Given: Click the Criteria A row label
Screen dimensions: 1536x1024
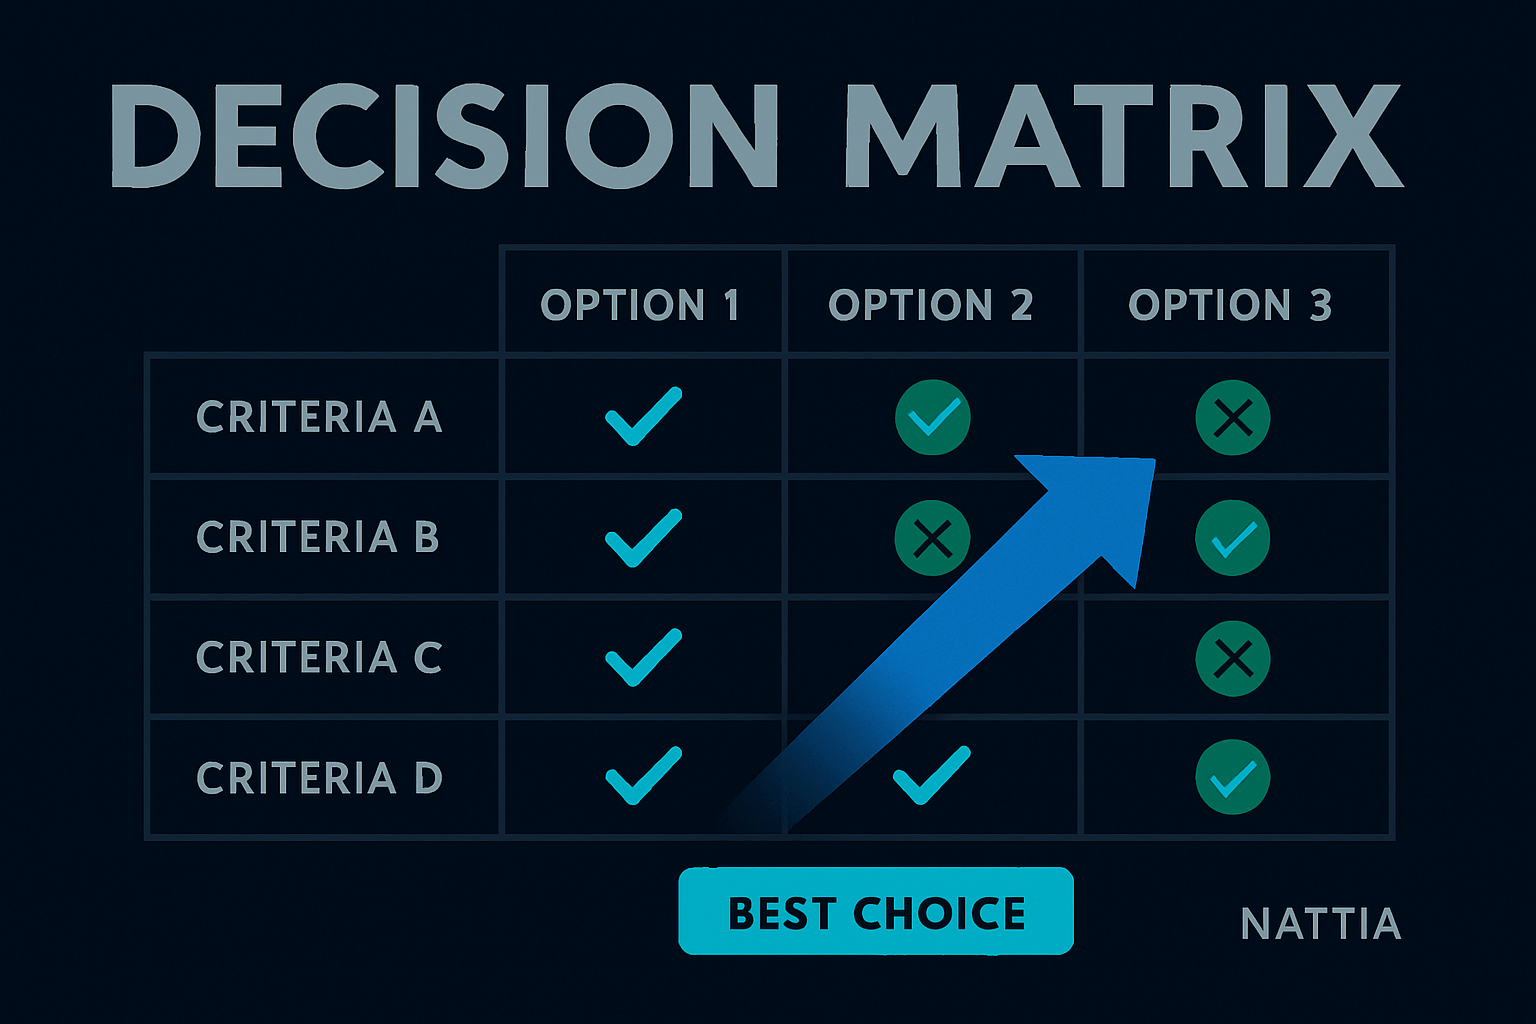Looking at the screenshot, I should [319, 417].
